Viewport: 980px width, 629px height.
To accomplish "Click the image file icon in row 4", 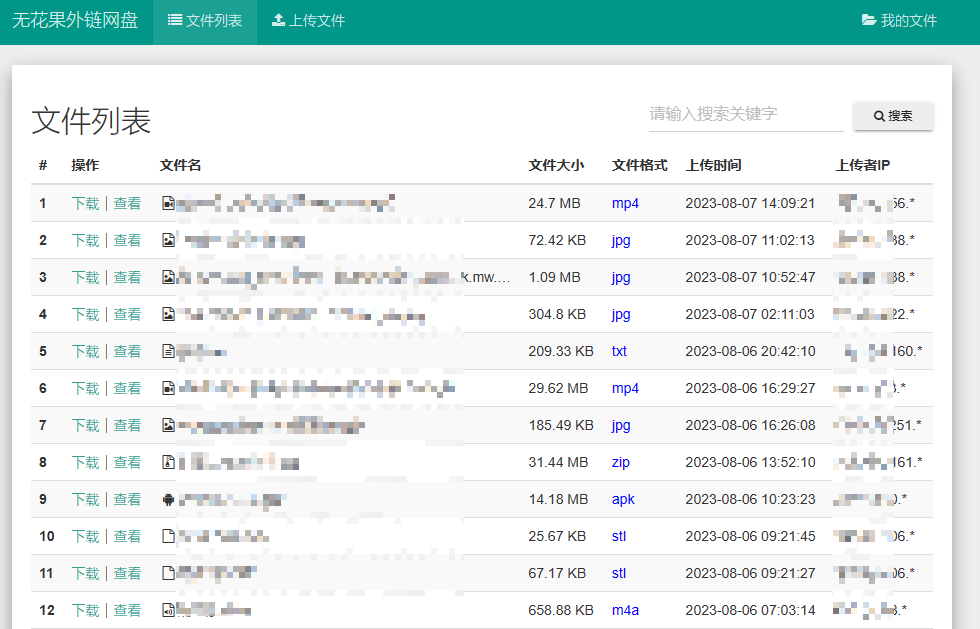I will 168,314.
